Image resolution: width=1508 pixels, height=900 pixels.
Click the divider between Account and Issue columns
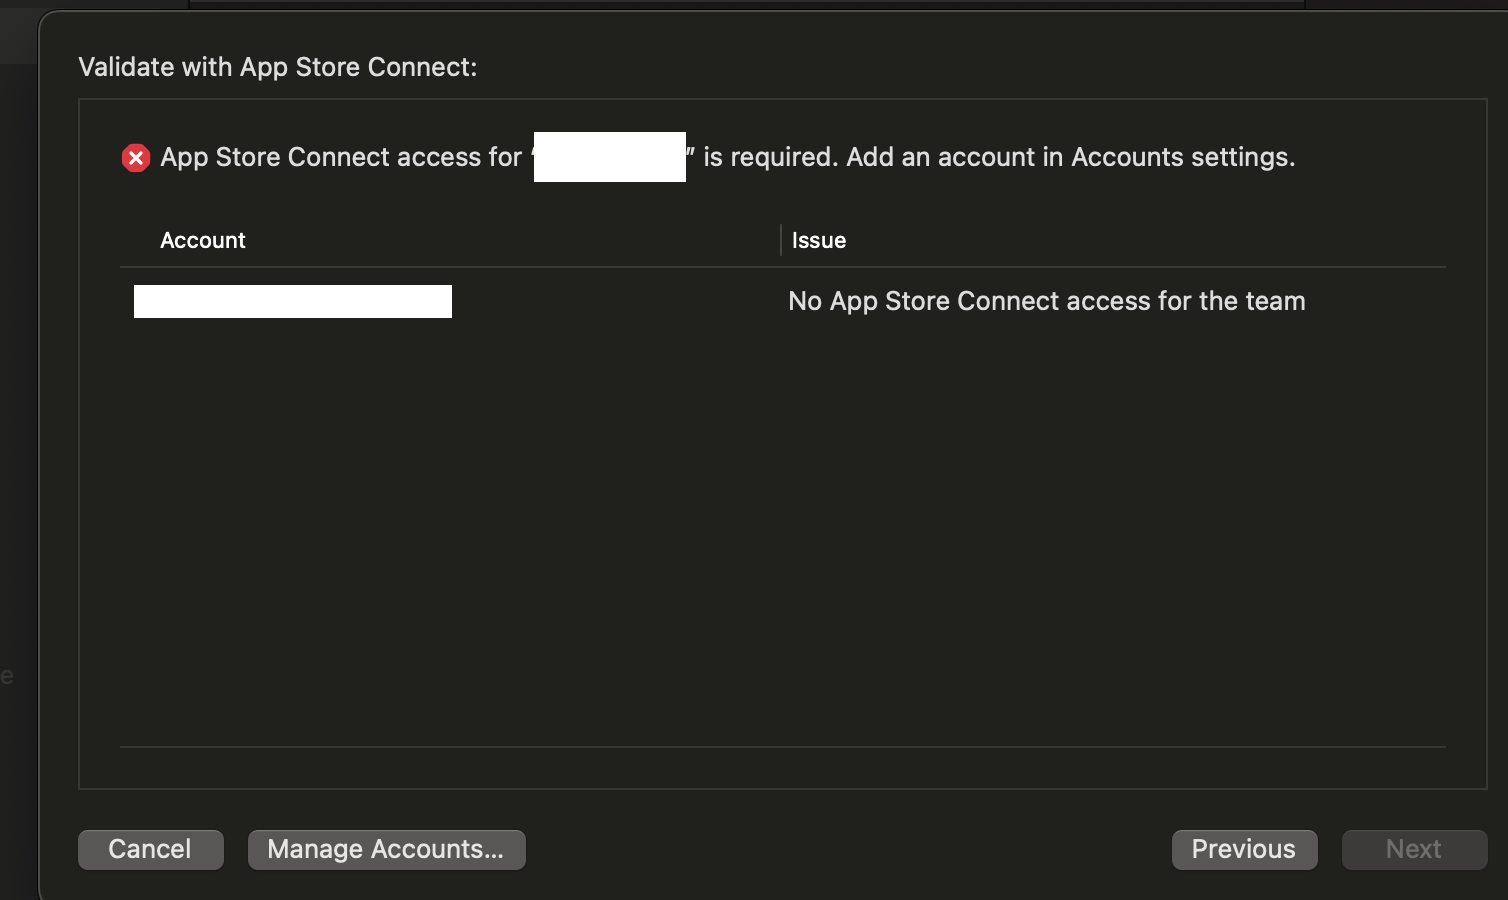pos(781,240)
